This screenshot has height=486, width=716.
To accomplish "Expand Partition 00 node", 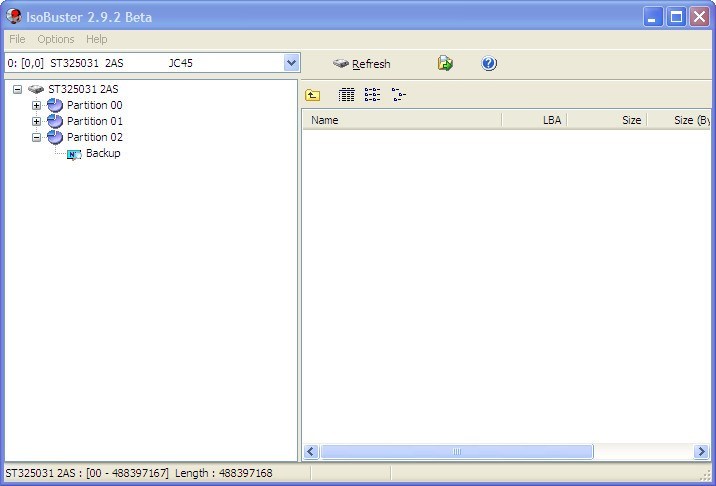I will pyautogui.click(x=37, y=106).
